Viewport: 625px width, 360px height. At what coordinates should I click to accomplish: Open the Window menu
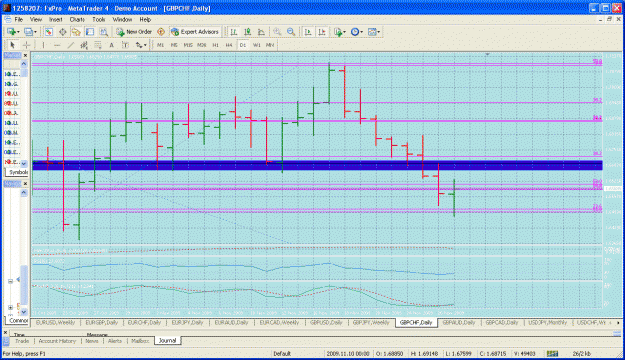click(122, 19)
